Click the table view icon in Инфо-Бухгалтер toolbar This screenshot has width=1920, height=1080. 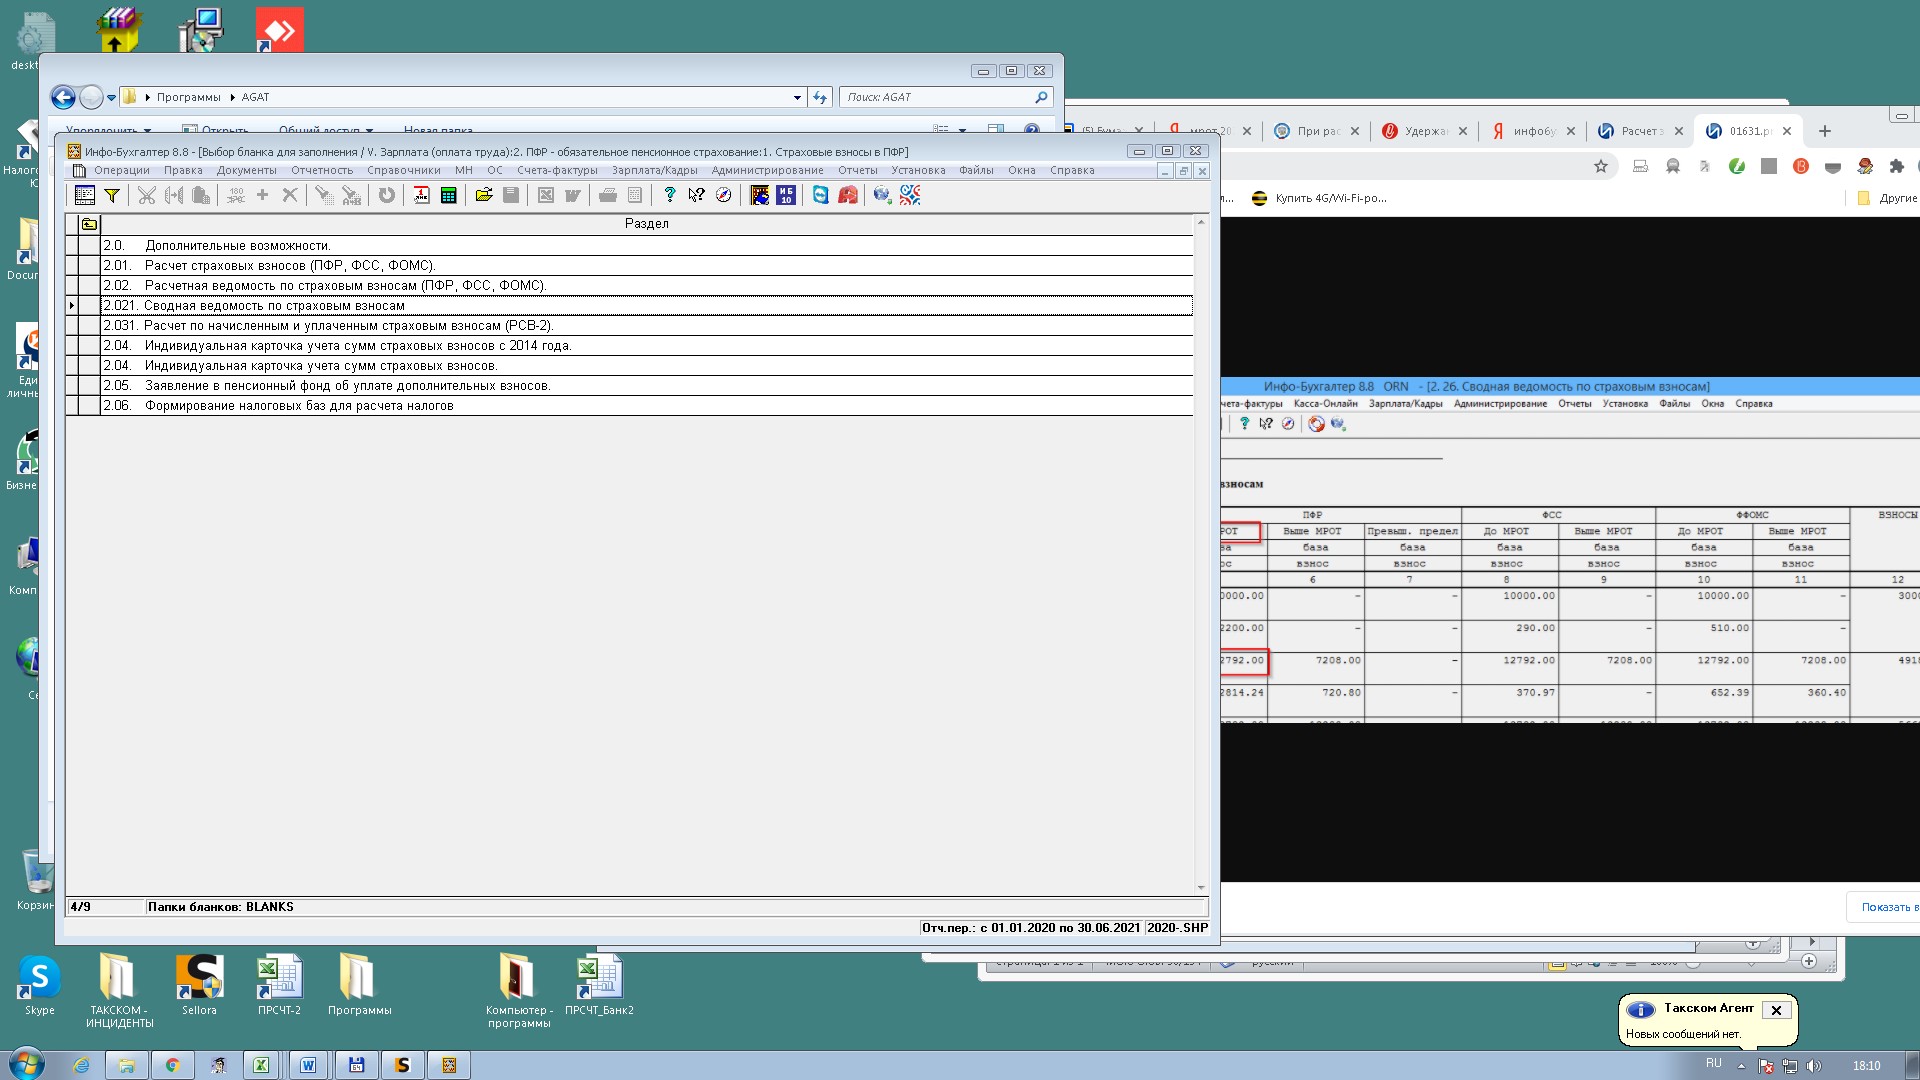pos(85,195)
